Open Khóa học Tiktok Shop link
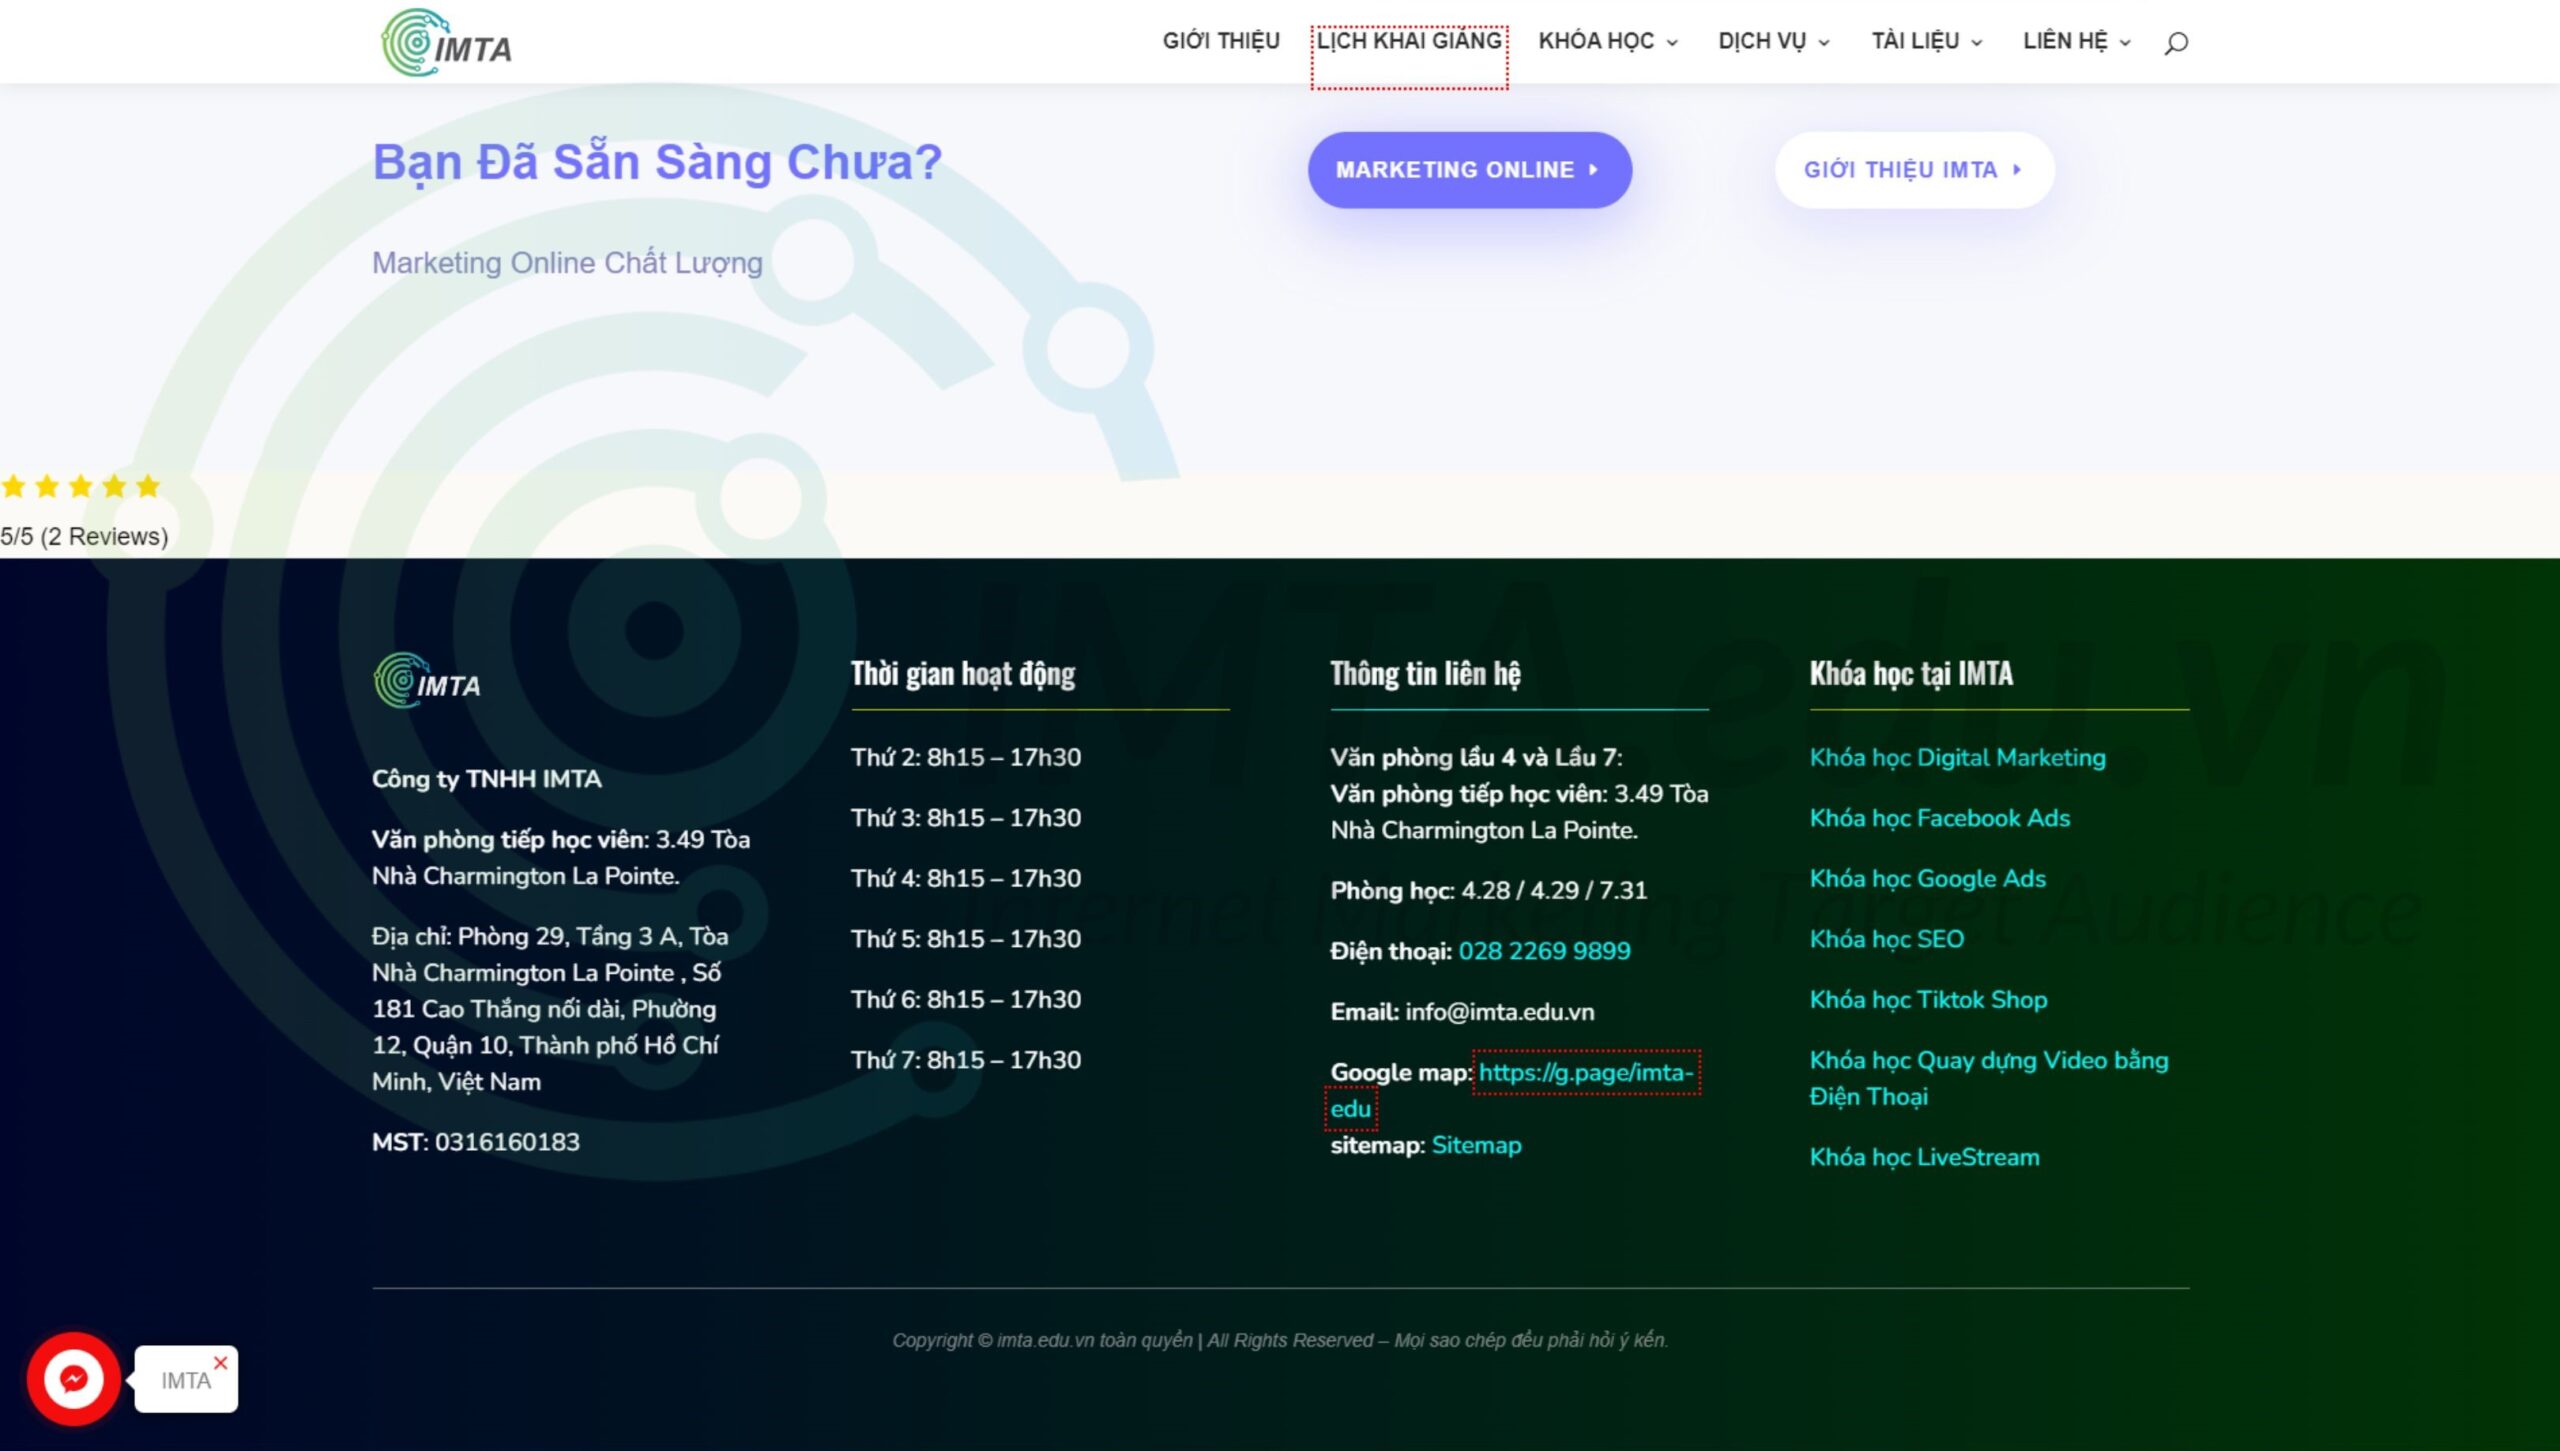This screenshot has height=1451, width=2560. pos(1928,1000)
